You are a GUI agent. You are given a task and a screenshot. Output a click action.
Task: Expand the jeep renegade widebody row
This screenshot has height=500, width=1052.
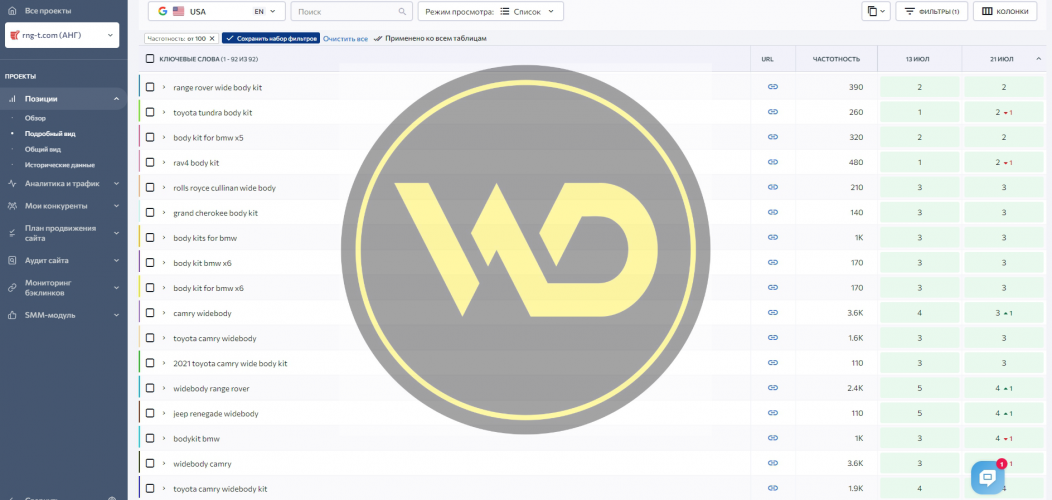point(164,413)
